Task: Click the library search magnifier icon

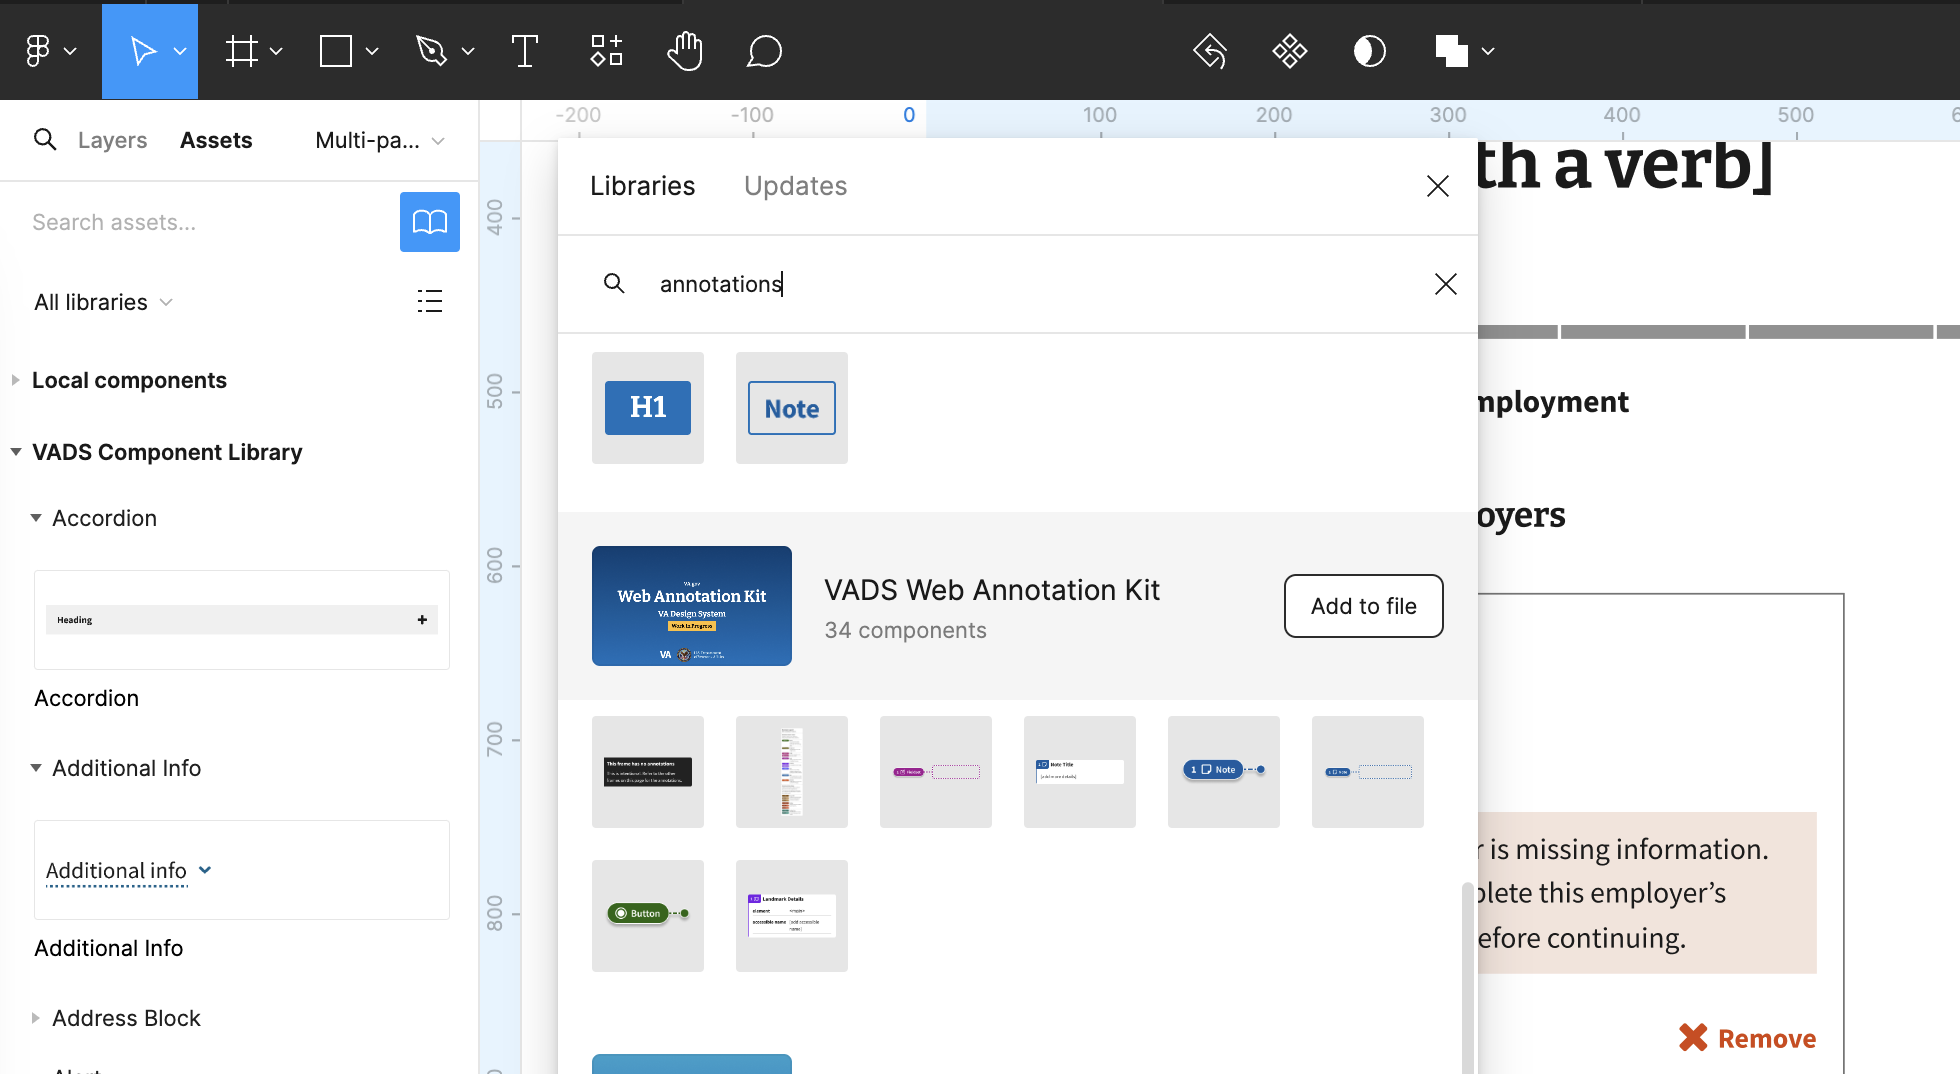Action: coord(614,284)
